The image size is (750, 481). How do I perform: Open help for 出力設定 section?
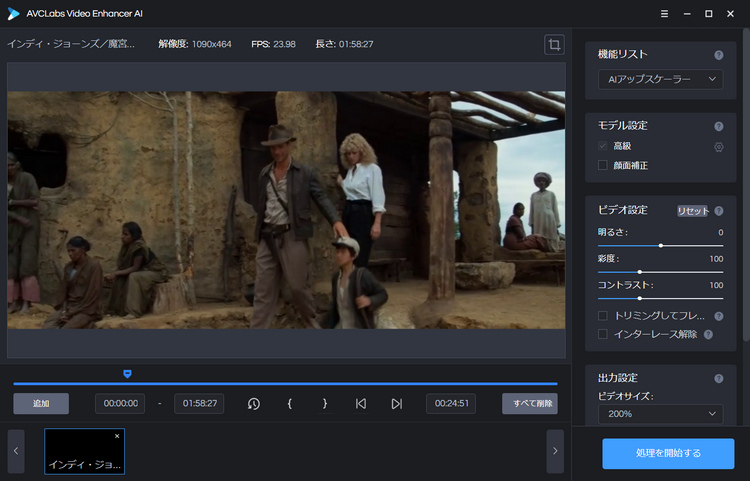click(718, 379)
